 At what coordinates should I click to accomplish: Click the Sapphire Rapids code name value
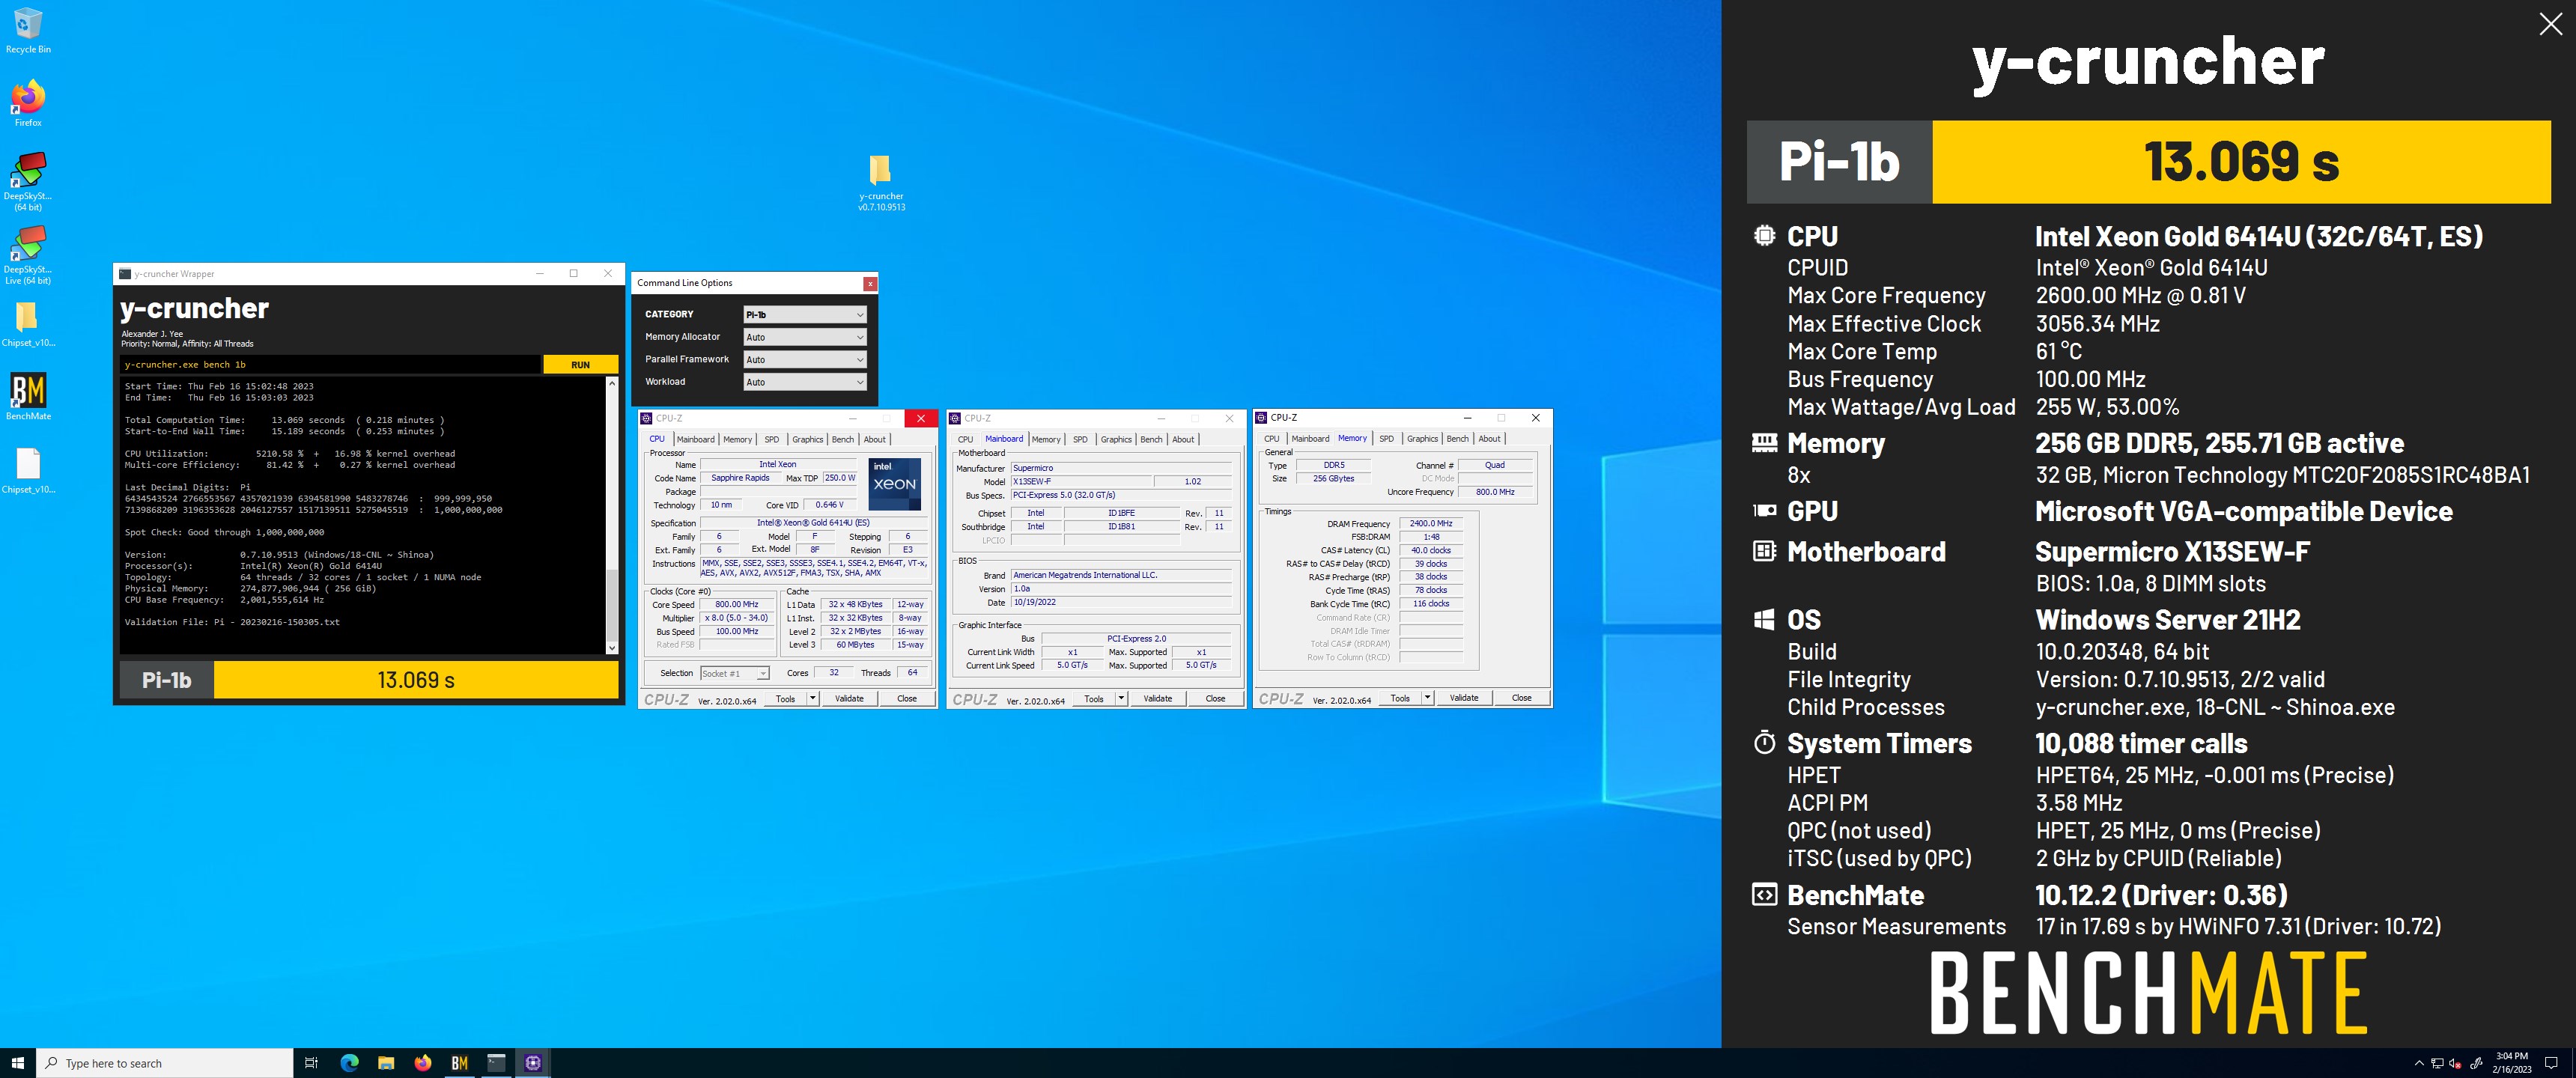pos(740,478)
